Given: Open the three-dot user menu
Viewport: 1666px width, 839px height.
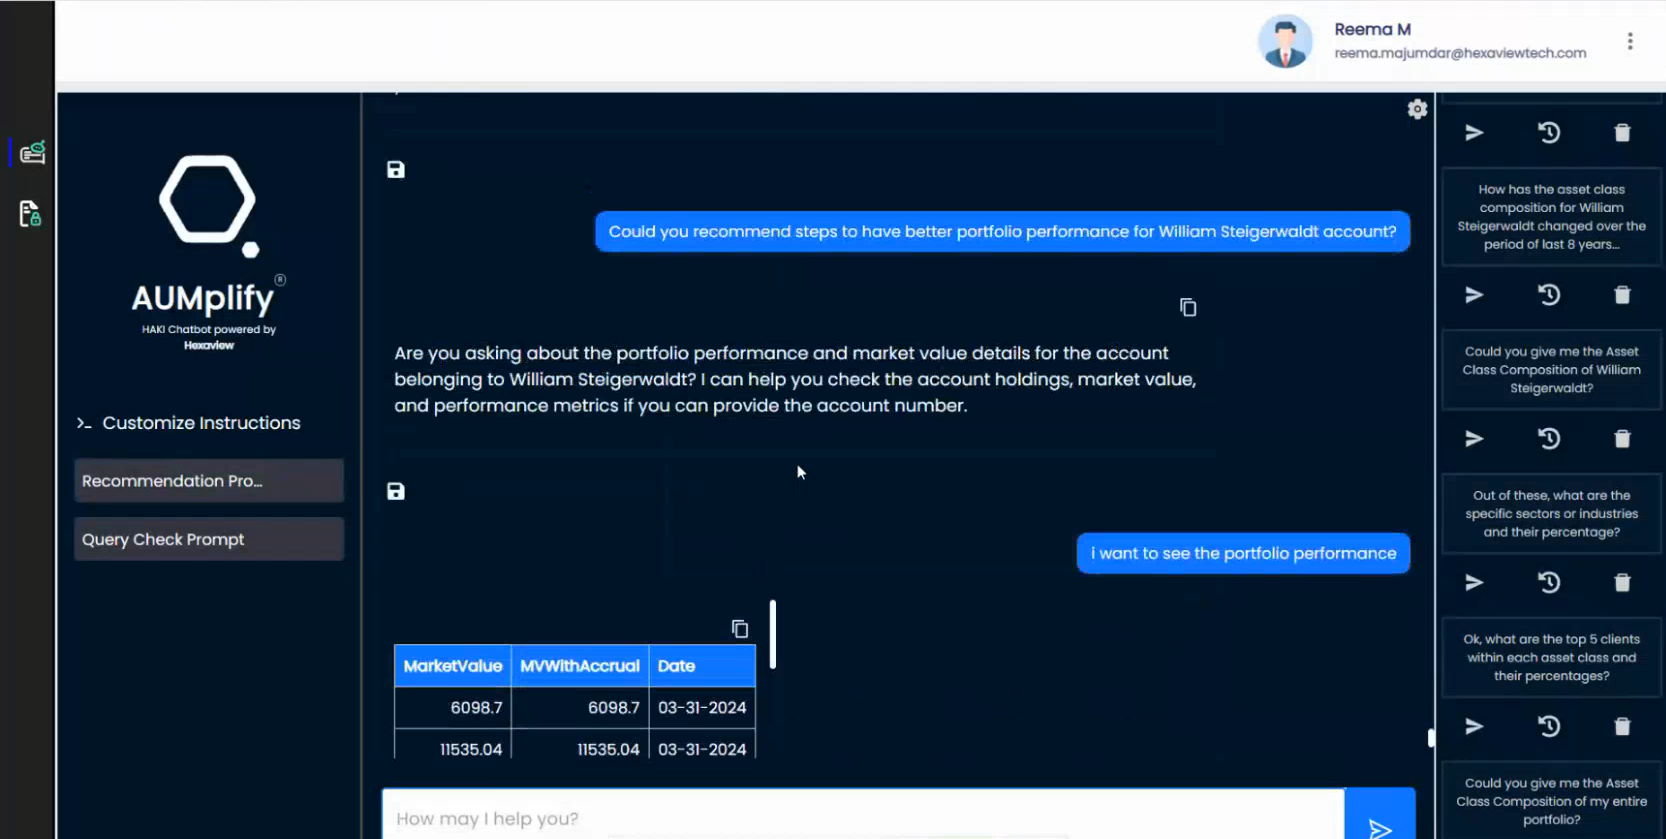Looking at the screenshot, I should click(x=1630, y=41).
